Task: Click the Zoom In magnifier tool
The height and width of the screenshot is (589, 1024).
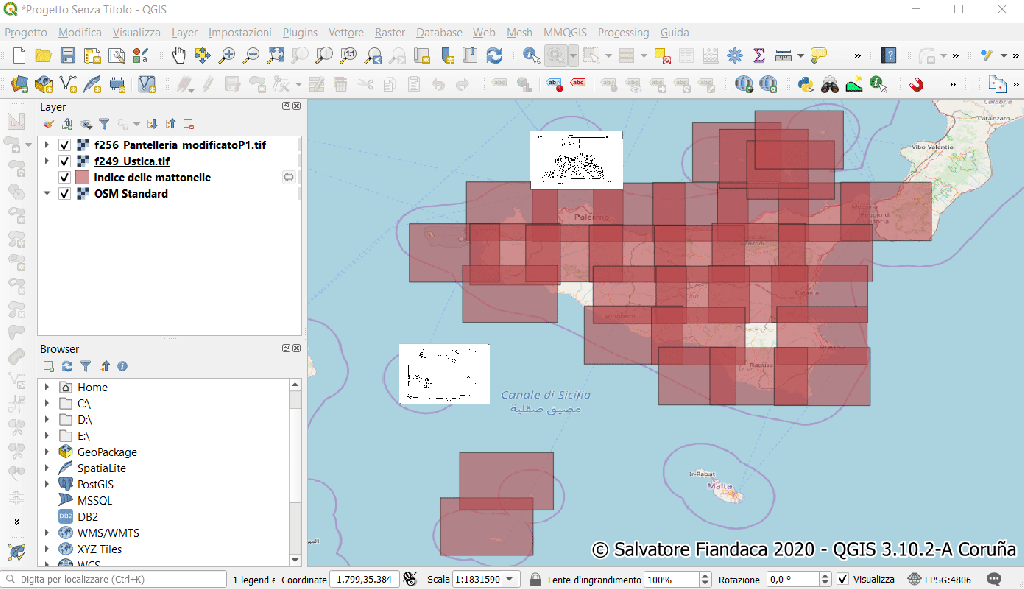Action: point(227,56)
